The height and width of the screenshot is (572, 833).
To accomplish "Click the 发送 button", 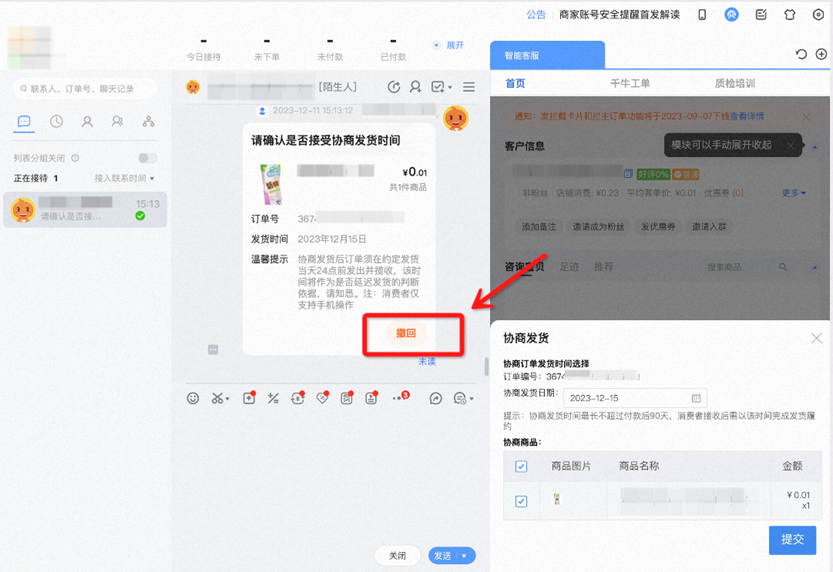I will pos(443,556).
